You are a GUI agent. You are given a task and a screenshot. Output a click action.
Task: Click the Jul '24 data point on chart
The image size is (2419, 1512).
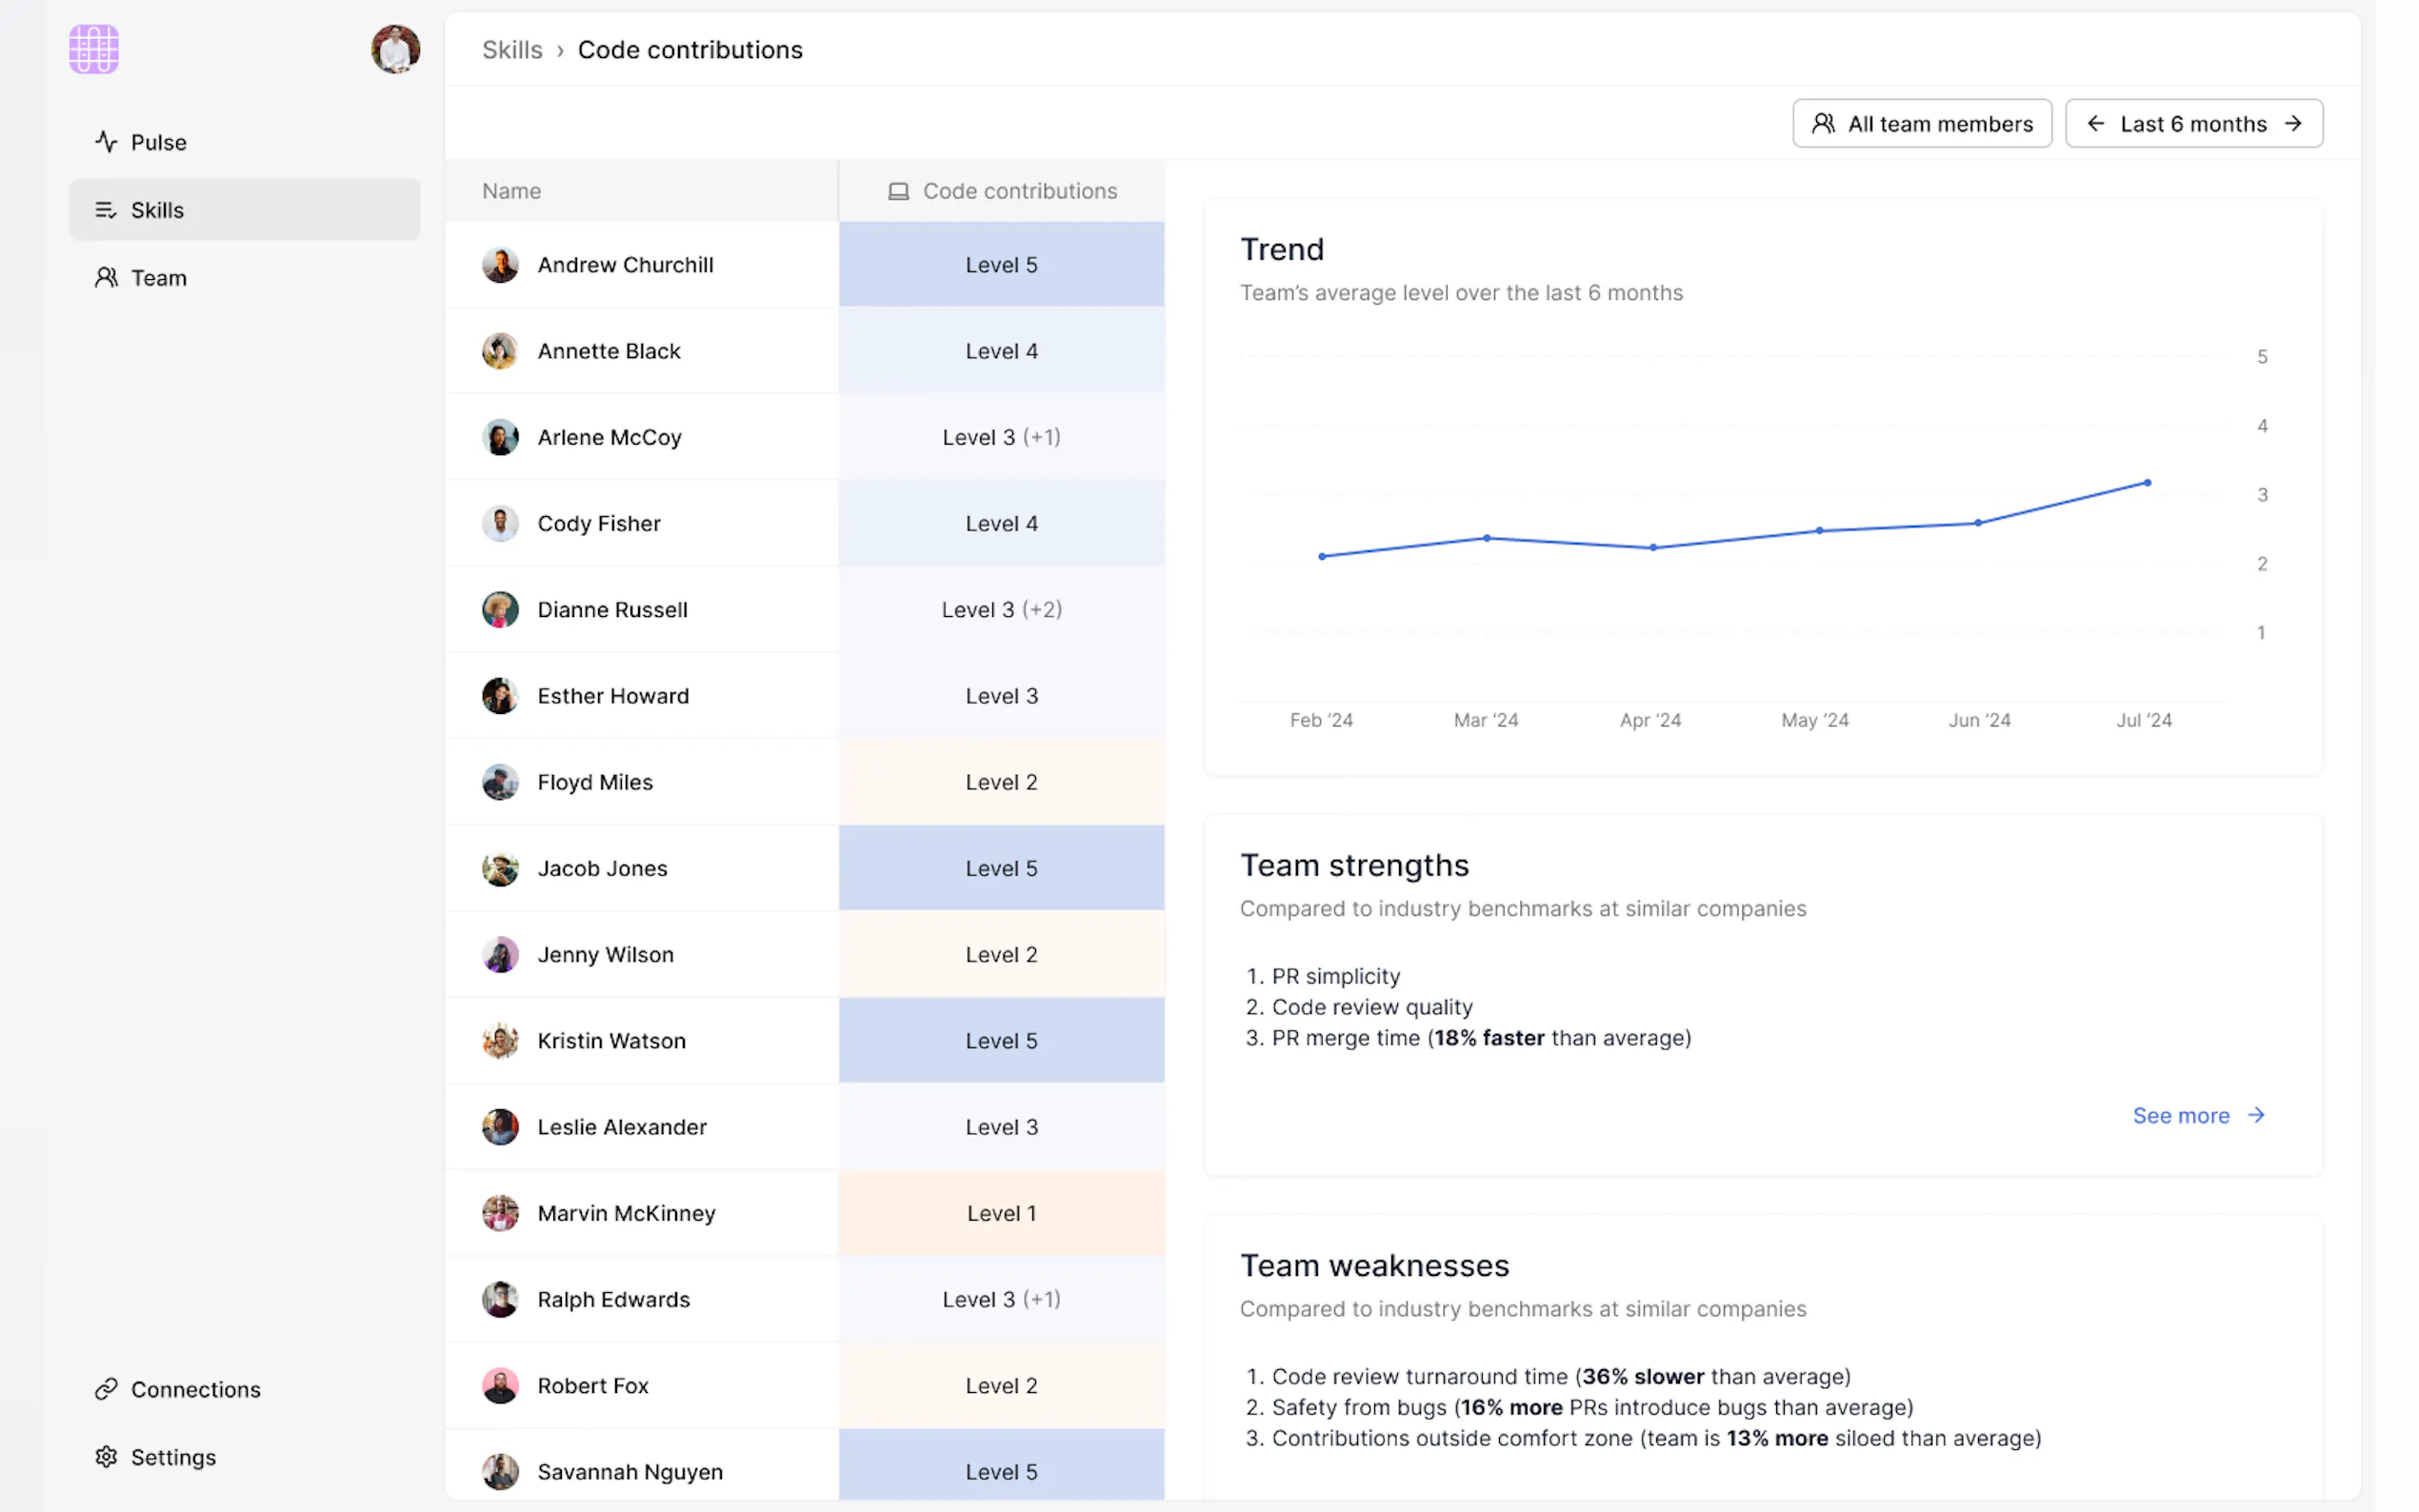[2147, 483]
